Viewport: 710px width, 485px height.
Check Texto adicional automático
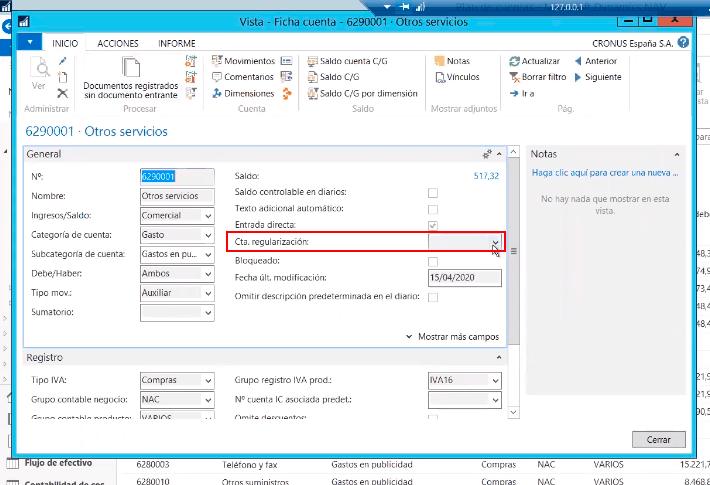click(x=433, y=209)
